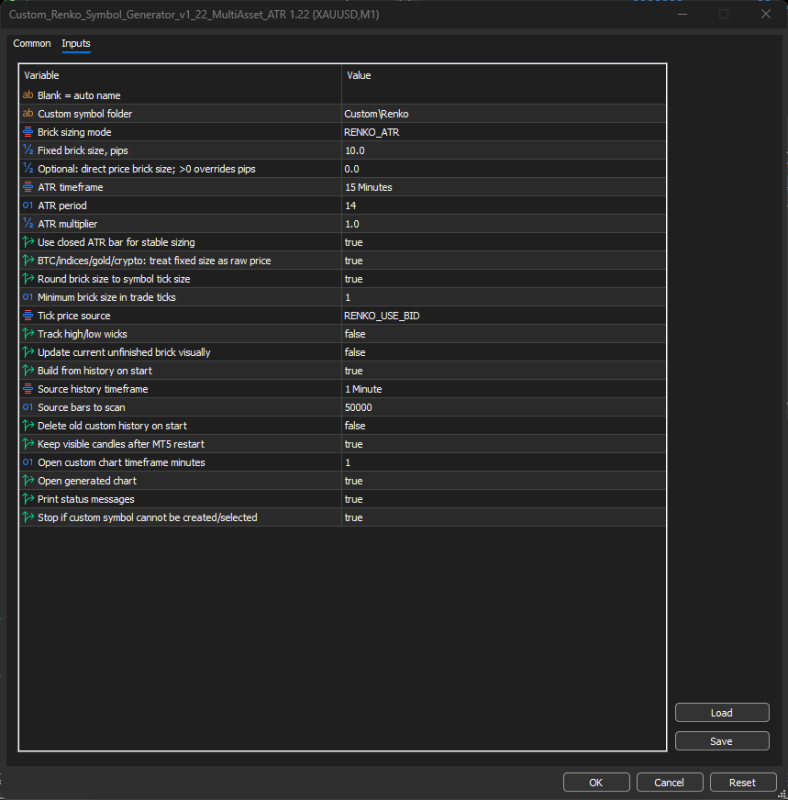
Task: Close the indicator settings dialog
Action: coord(766,14)
